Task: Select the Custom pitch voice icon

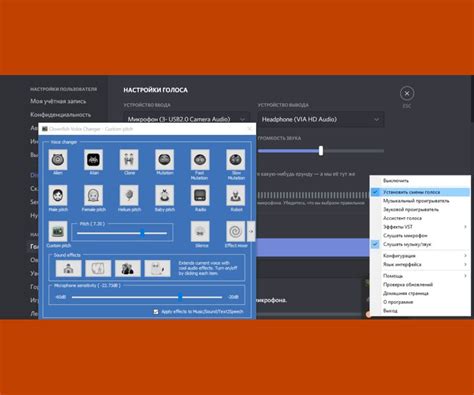Action: [x=58, y=231]
